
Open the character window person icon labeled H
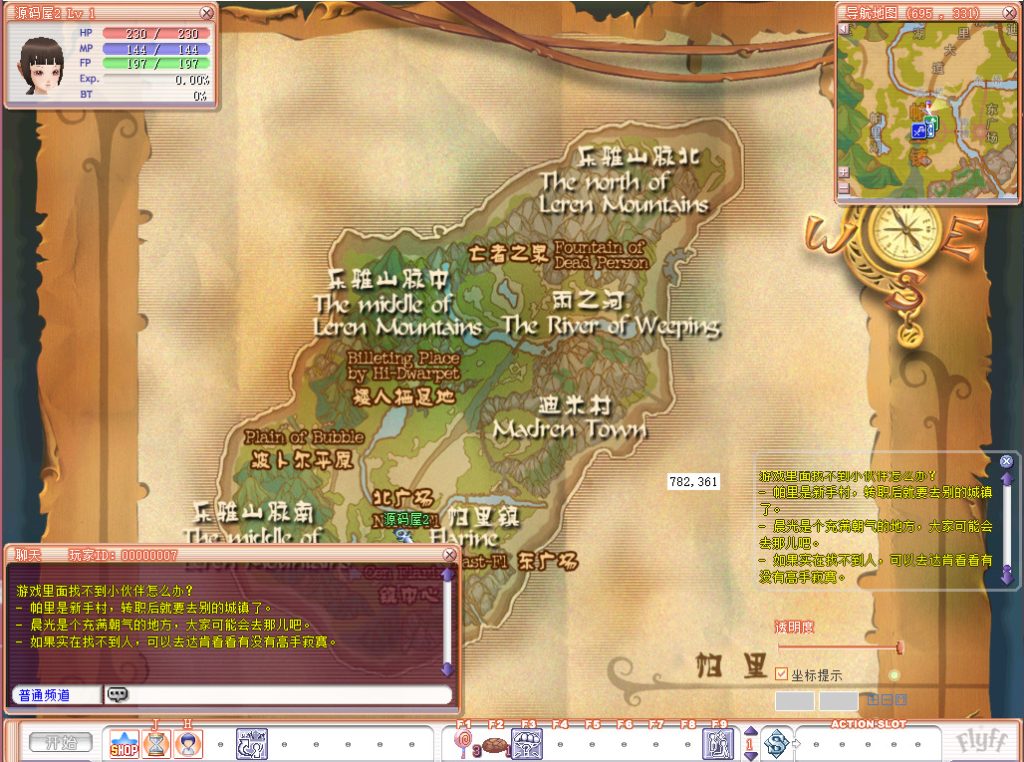[188, 743]
